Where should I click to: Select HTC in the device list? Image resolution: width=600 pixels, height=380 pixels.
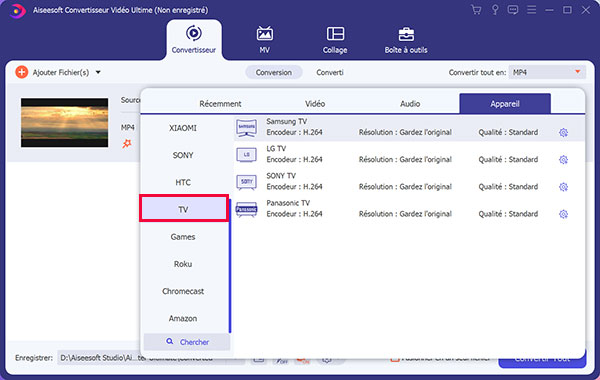click(183, 182)
